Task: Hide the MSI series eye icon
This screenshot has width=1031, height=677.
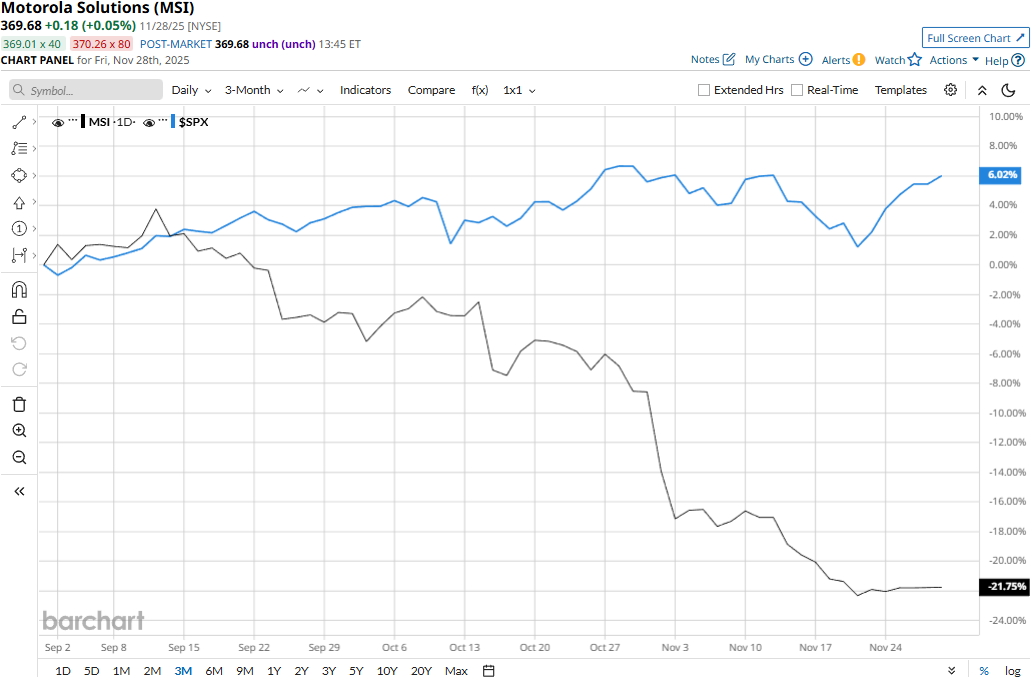Action: (58, 123)
